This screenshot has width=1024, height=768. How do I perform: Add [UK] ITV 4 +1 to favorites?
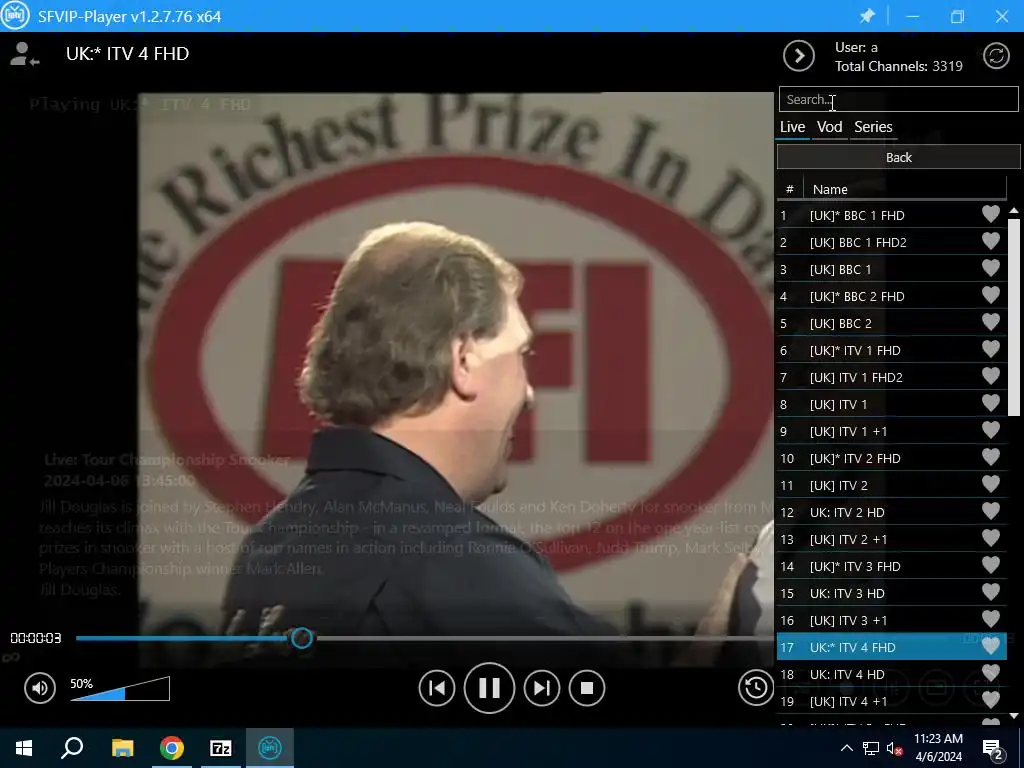991,700
